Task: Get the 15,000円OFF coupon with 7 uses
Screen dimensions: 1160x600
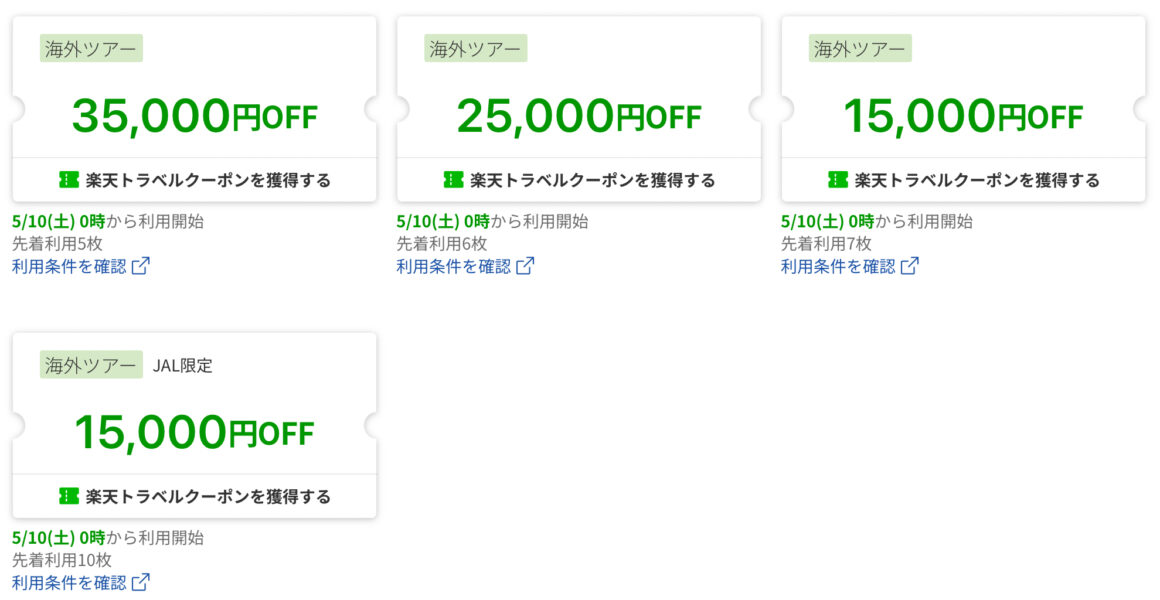Action: pyautogui.click(x=964, y=180)
